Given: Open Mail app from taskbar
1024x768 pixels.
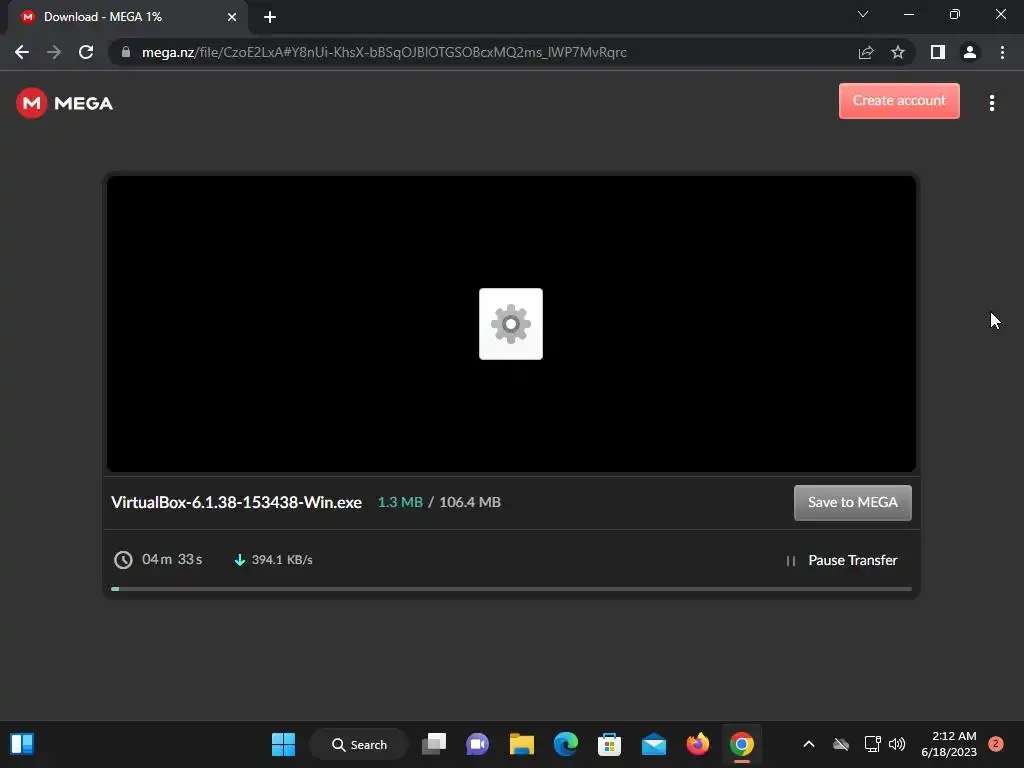Looking at the screenshot, I should coord(654,744).
